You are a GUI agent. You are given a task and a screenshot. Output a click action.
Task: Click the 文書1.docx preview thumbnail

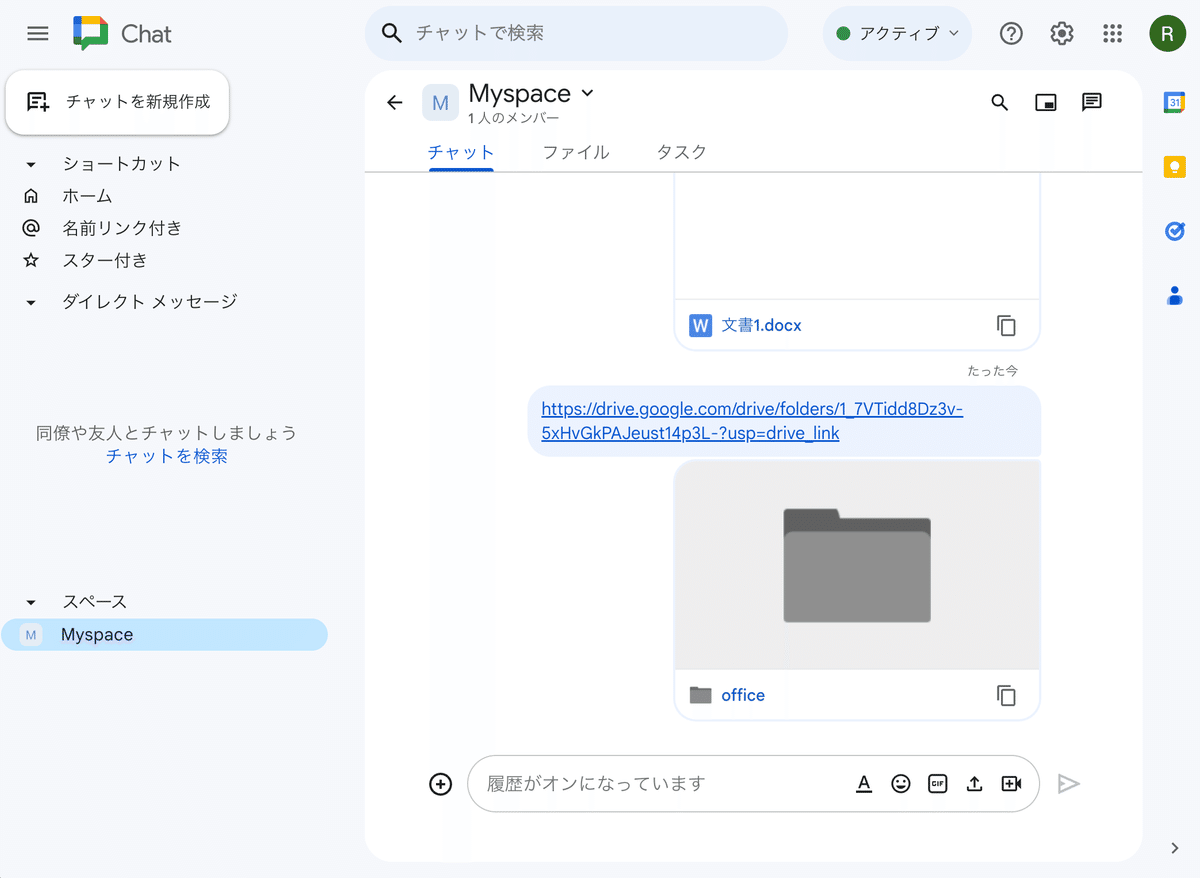857,236
